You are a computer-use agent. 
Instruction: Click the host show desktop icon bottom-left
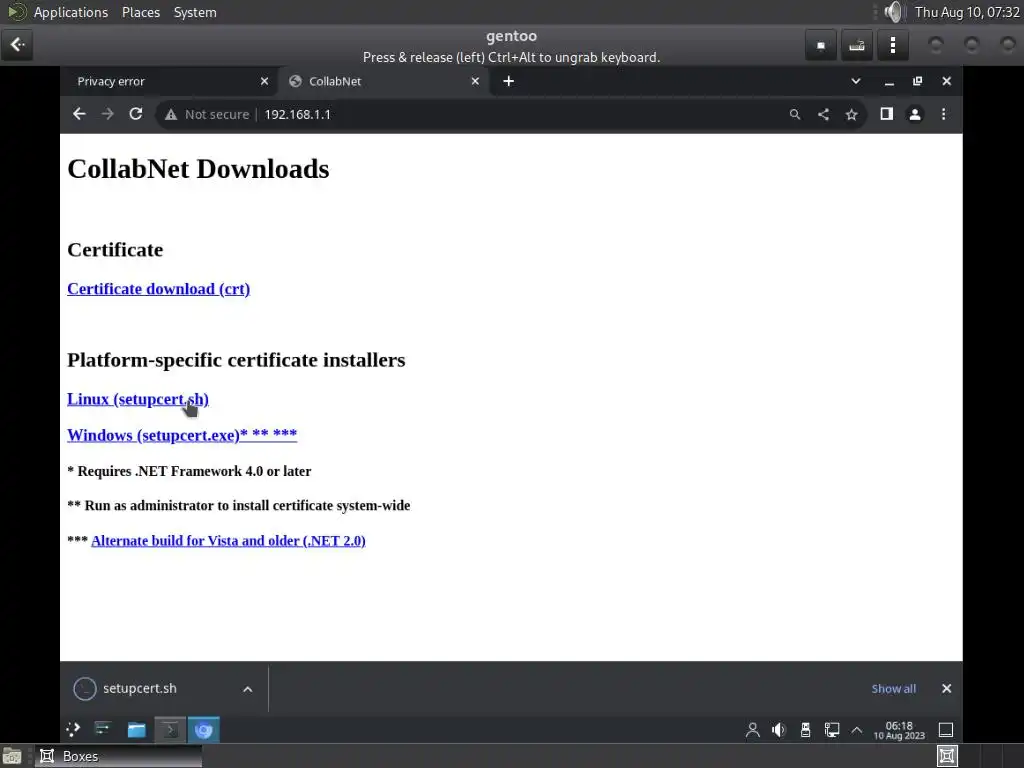11,756
